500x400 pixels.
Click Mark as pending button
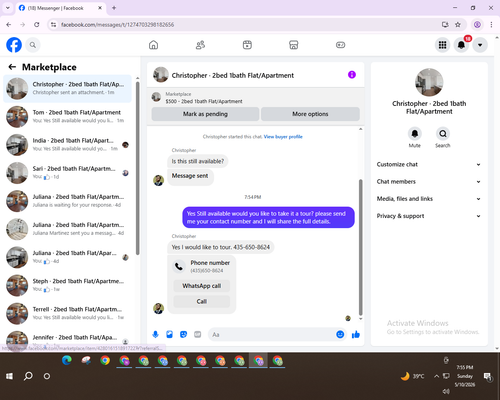pos(205,114)
